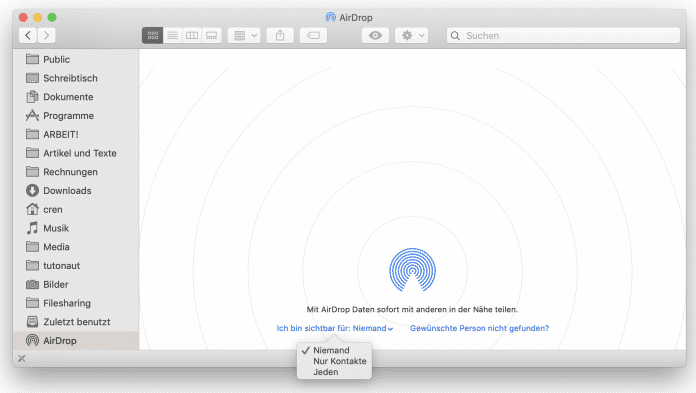The width and height of the screenshot is (696, 393).
Task: Click the Edit Tags toolbar icon
Action: tap(313, 36)
